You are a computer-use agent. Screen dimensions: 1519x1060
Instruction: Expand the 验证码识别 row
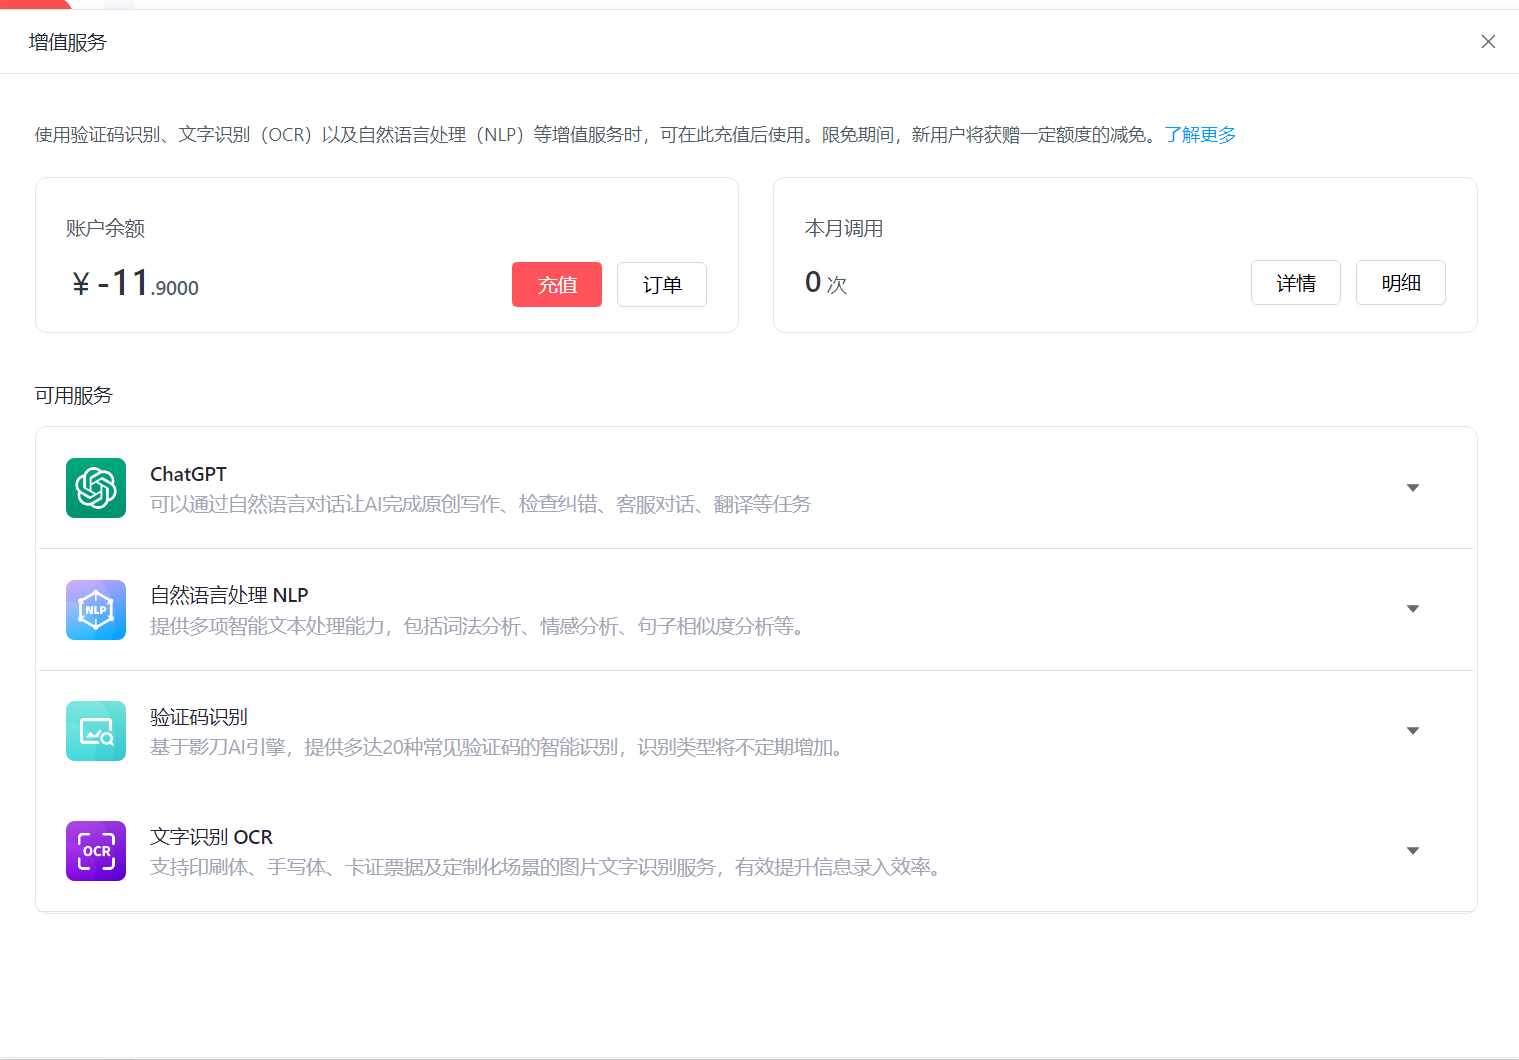(x=1413, y=731)
